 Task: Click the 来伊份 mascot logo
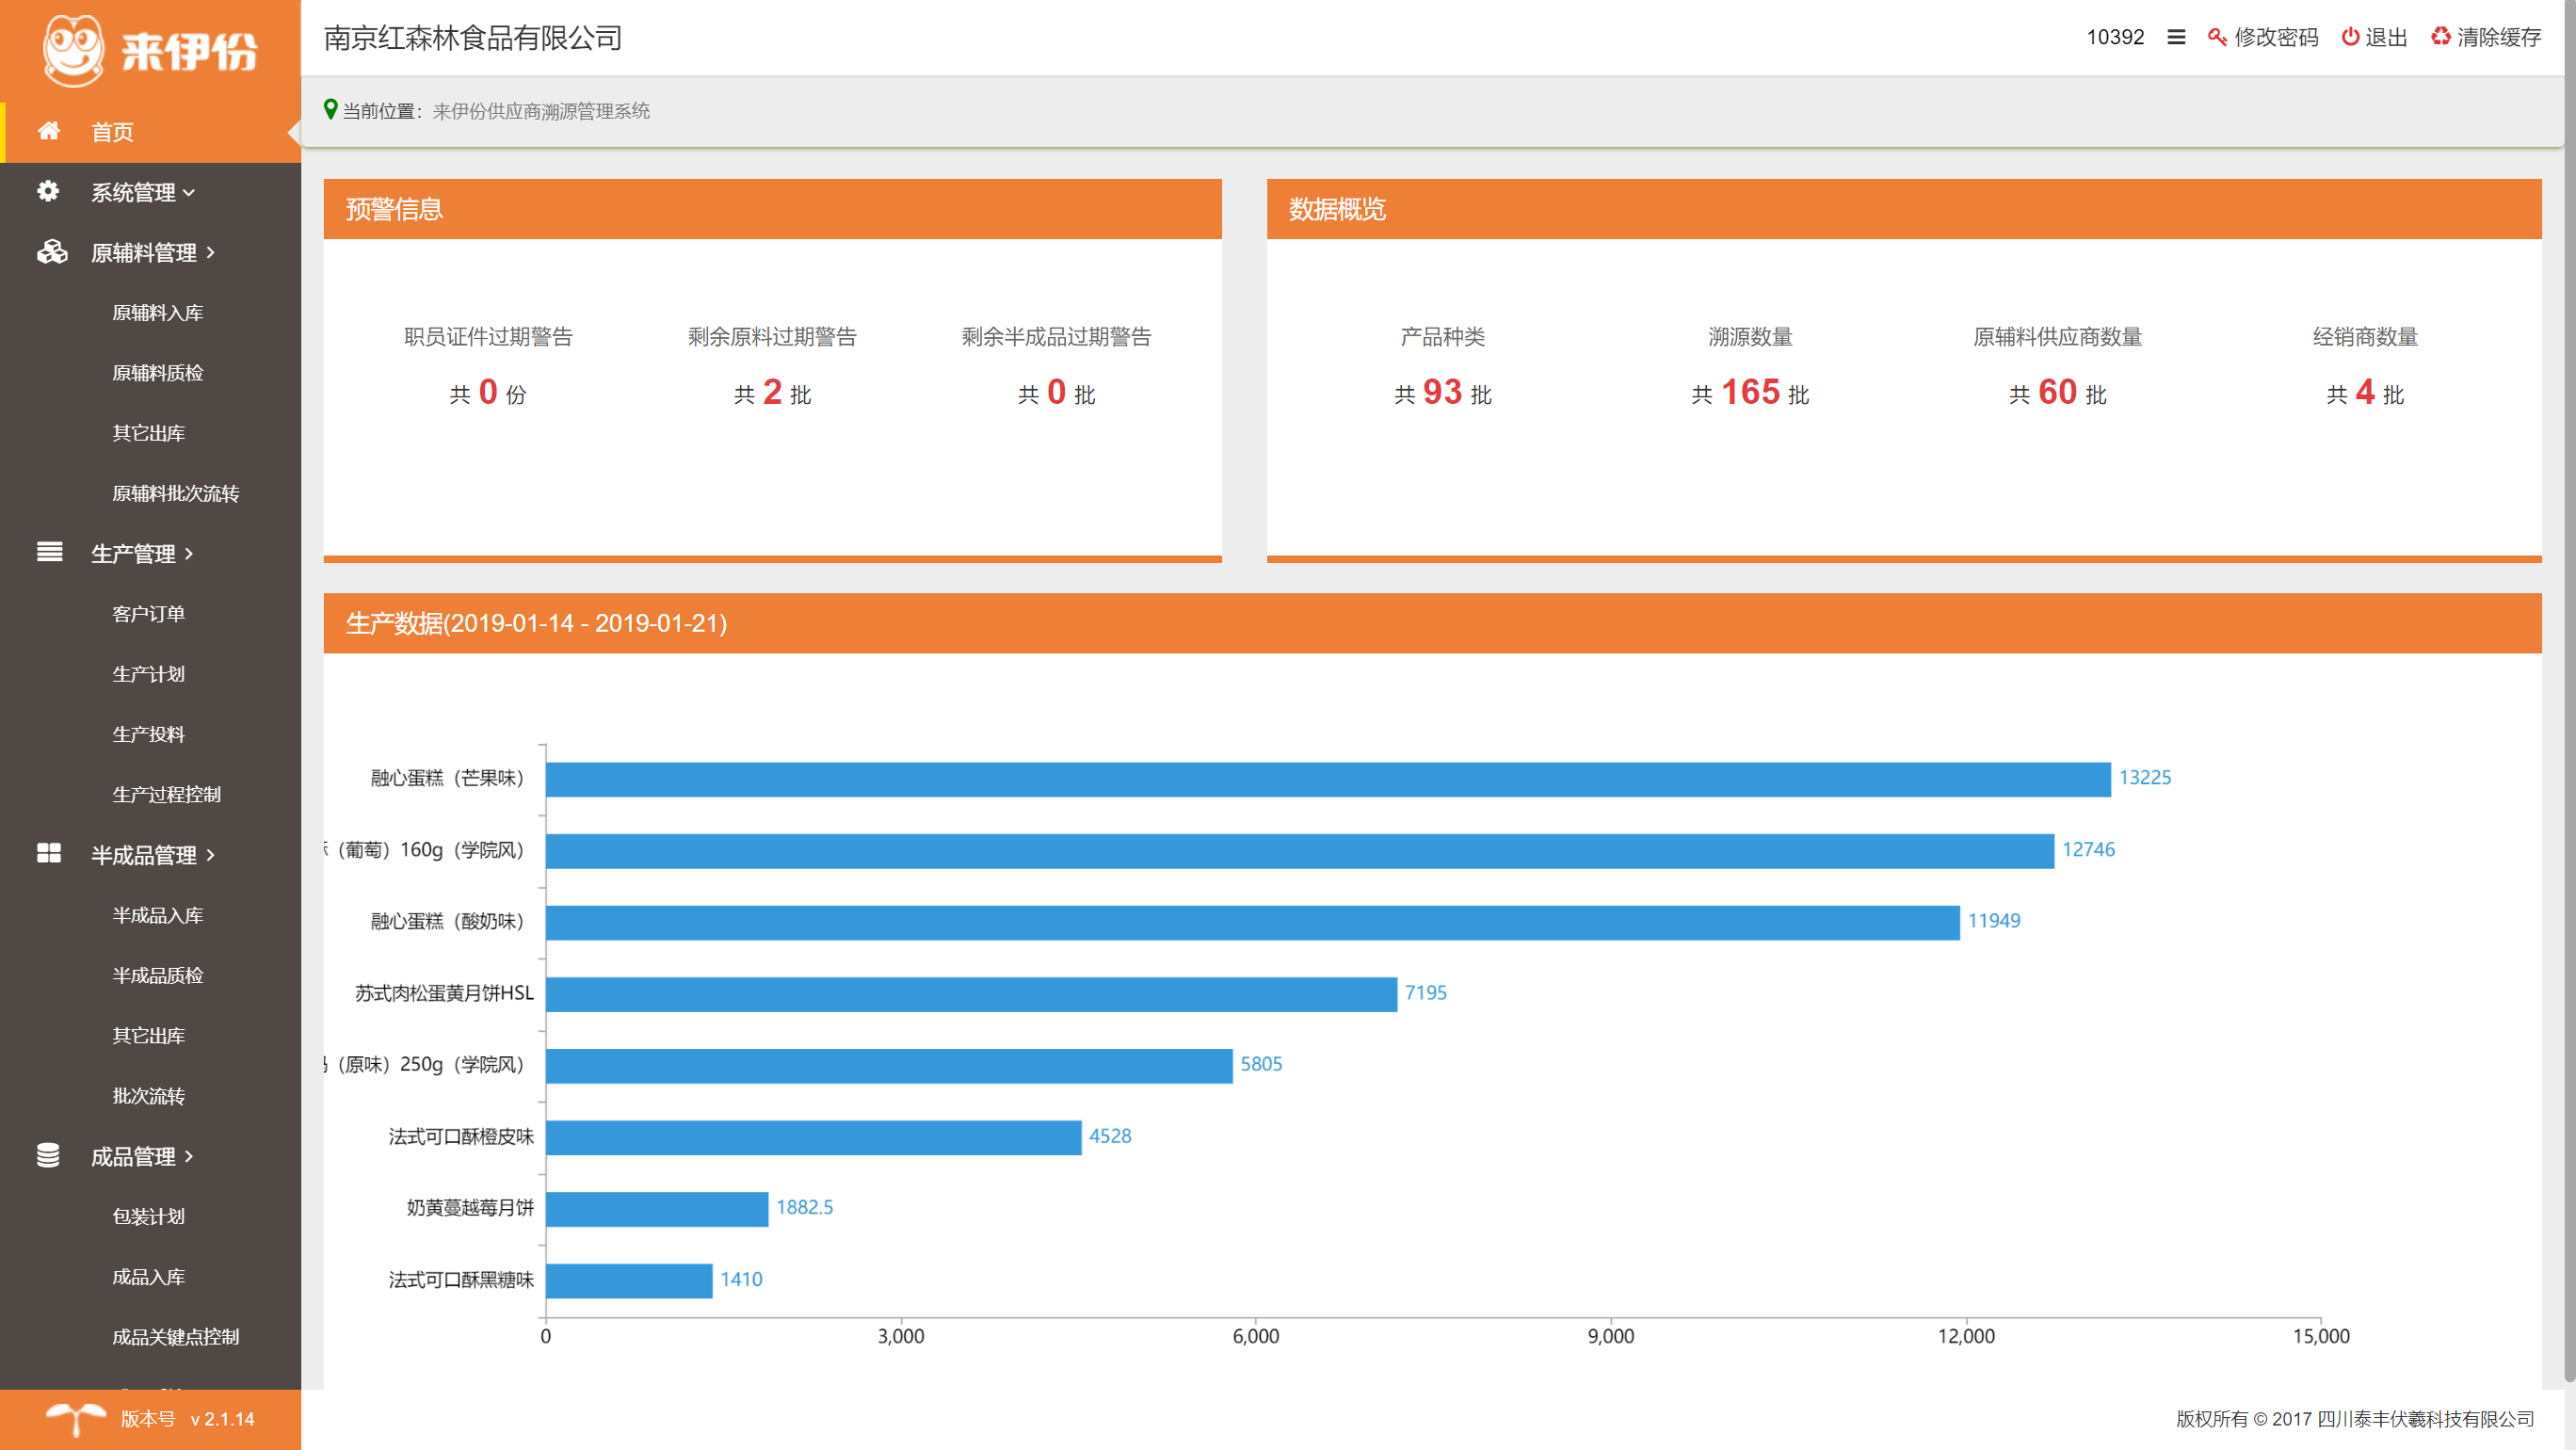73,50
